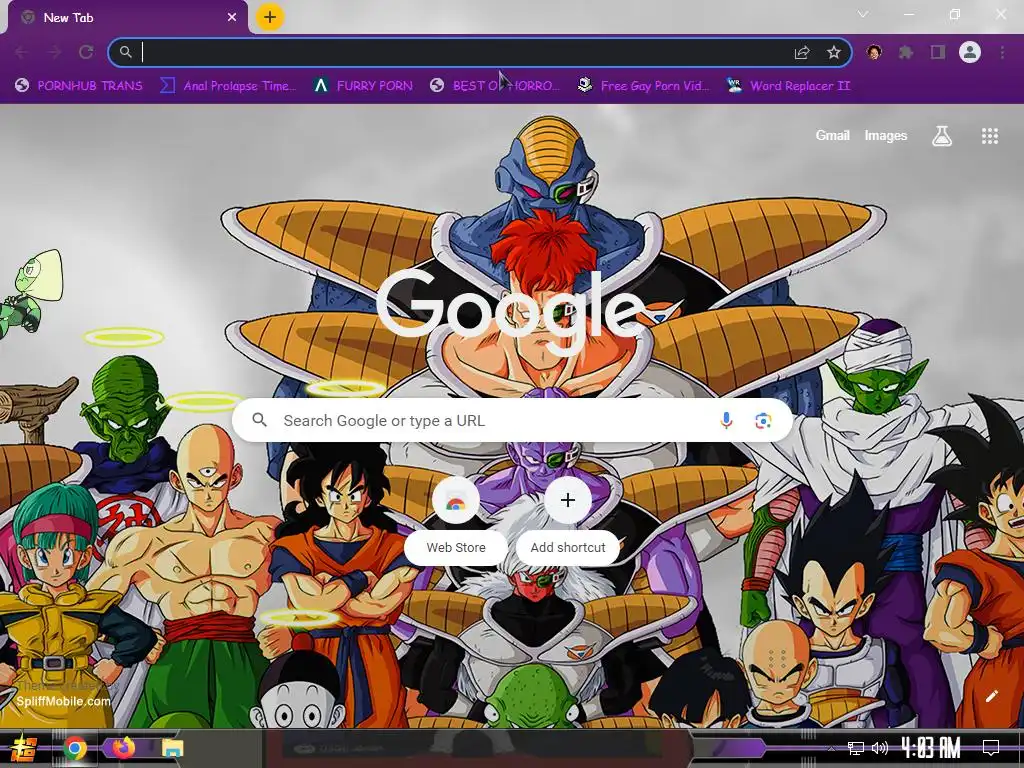Click the SpliffMobile.com theme credit link

[x=63, y=701]
